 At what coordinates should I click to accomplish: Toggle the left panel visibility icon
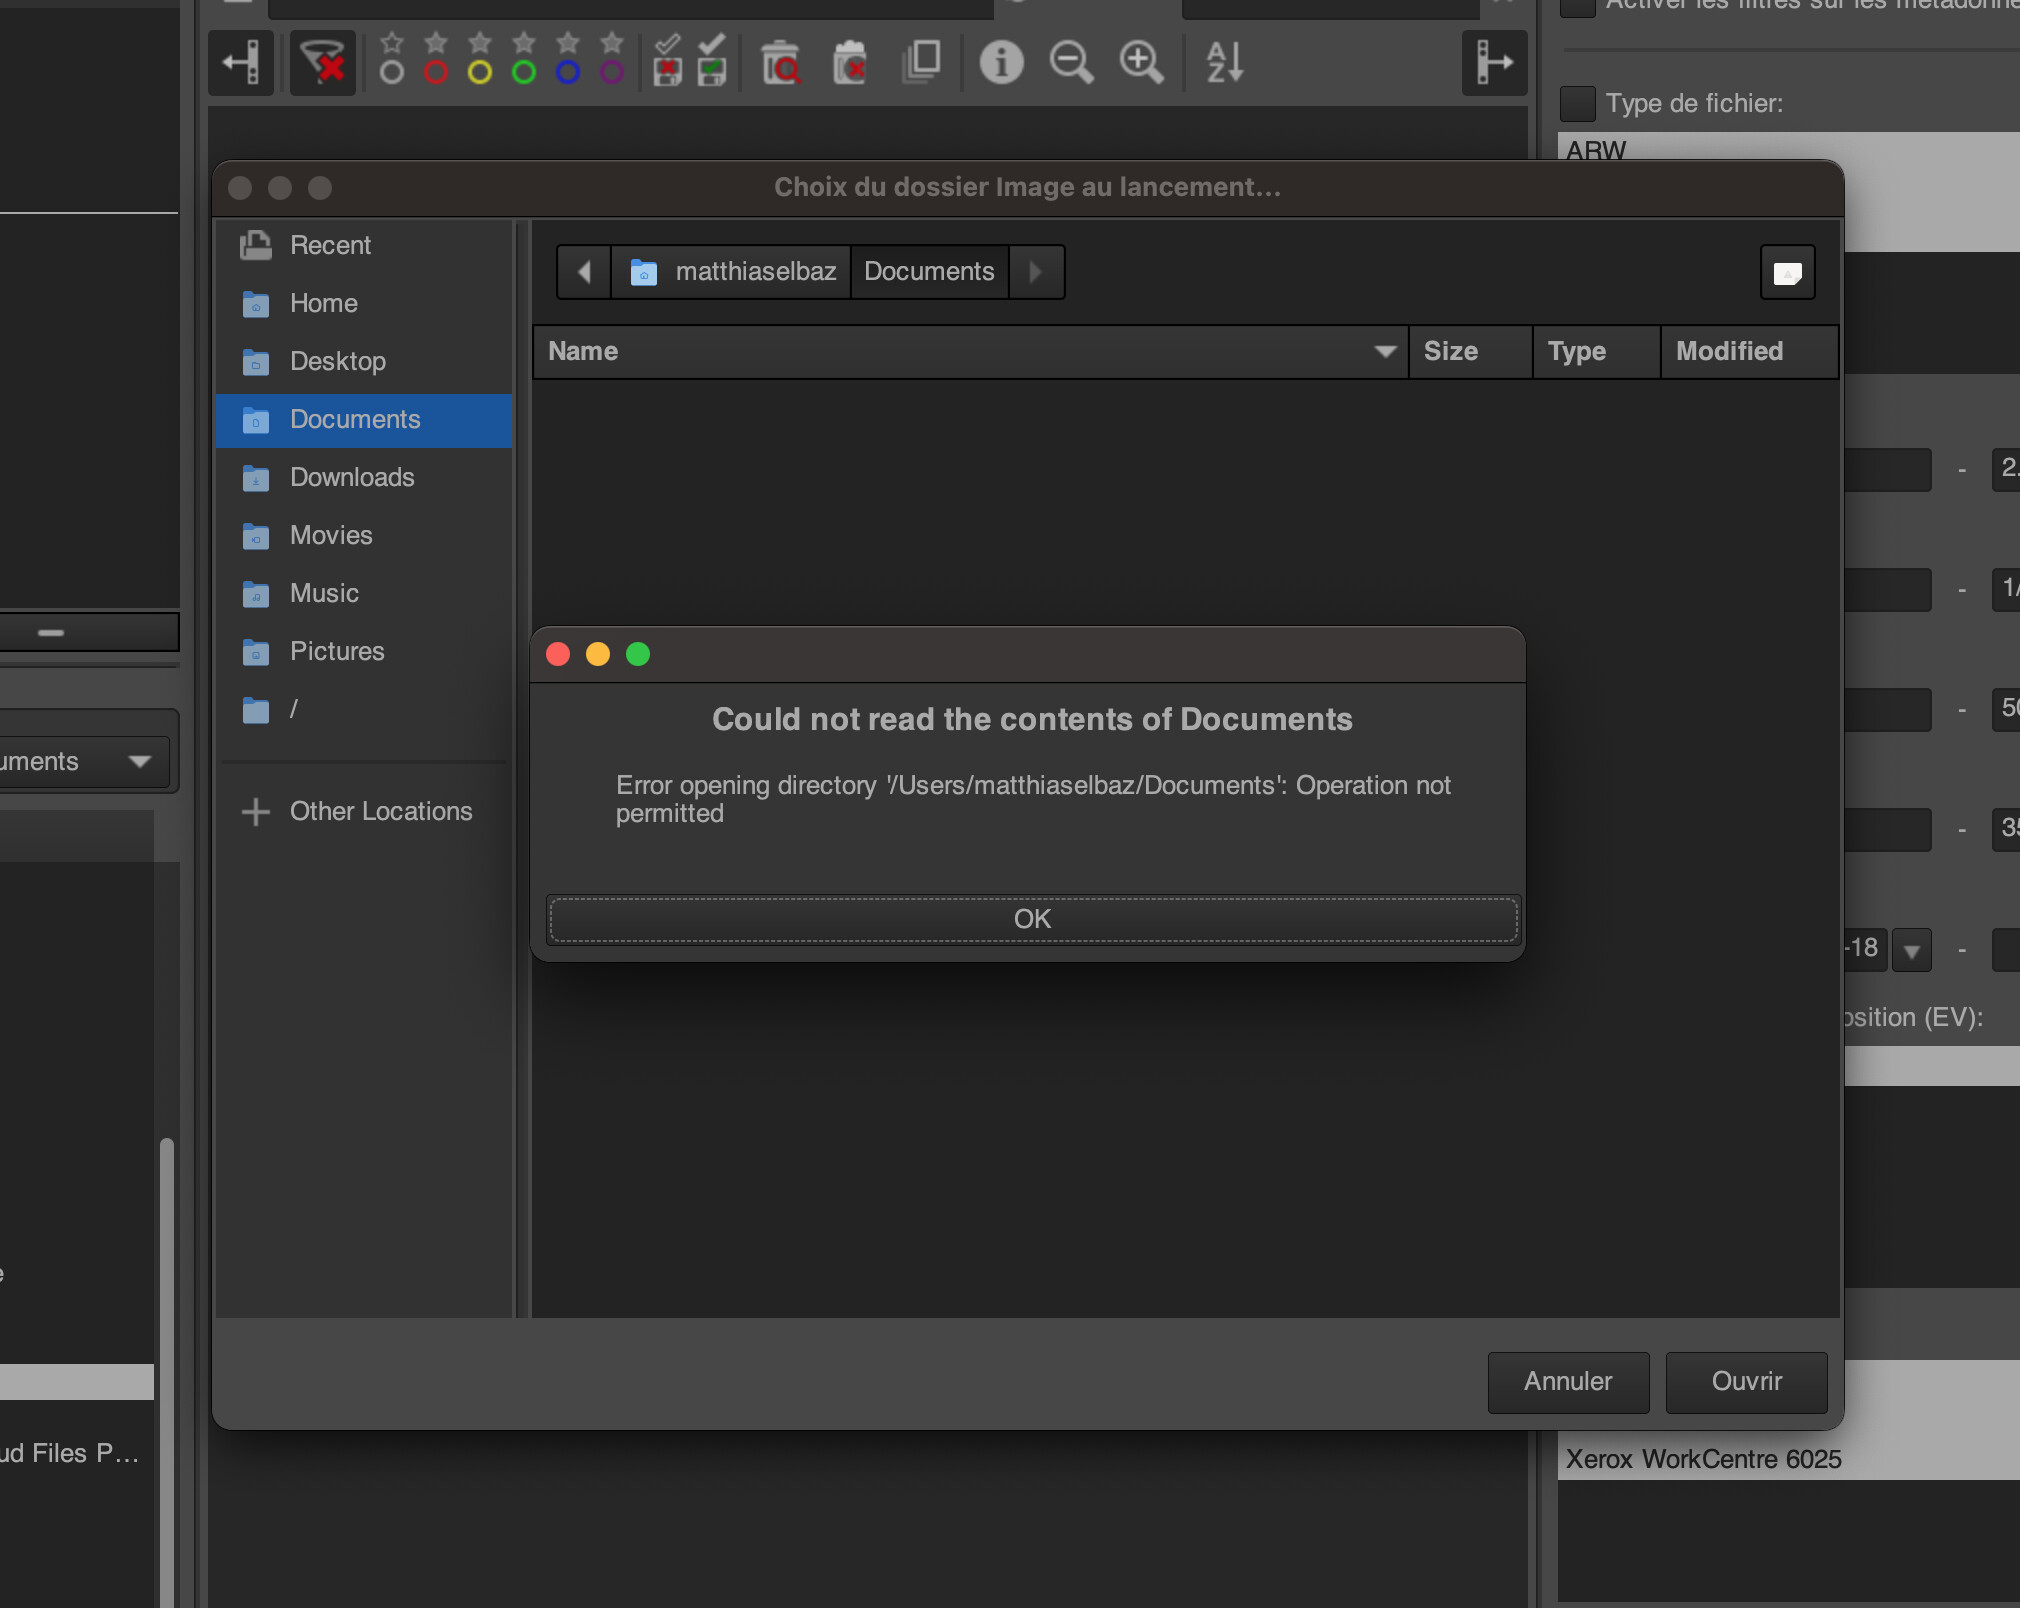(241, 63)
